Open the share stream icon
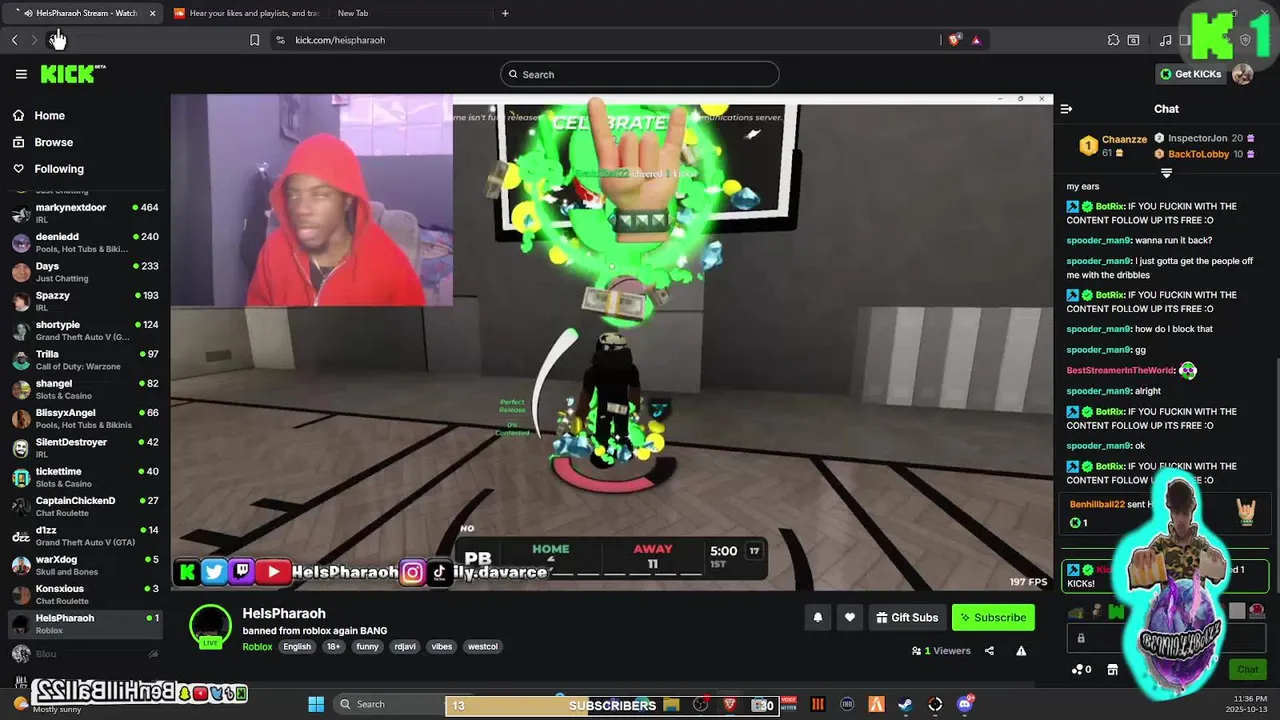1280x720 pixels. click(989, 651)
